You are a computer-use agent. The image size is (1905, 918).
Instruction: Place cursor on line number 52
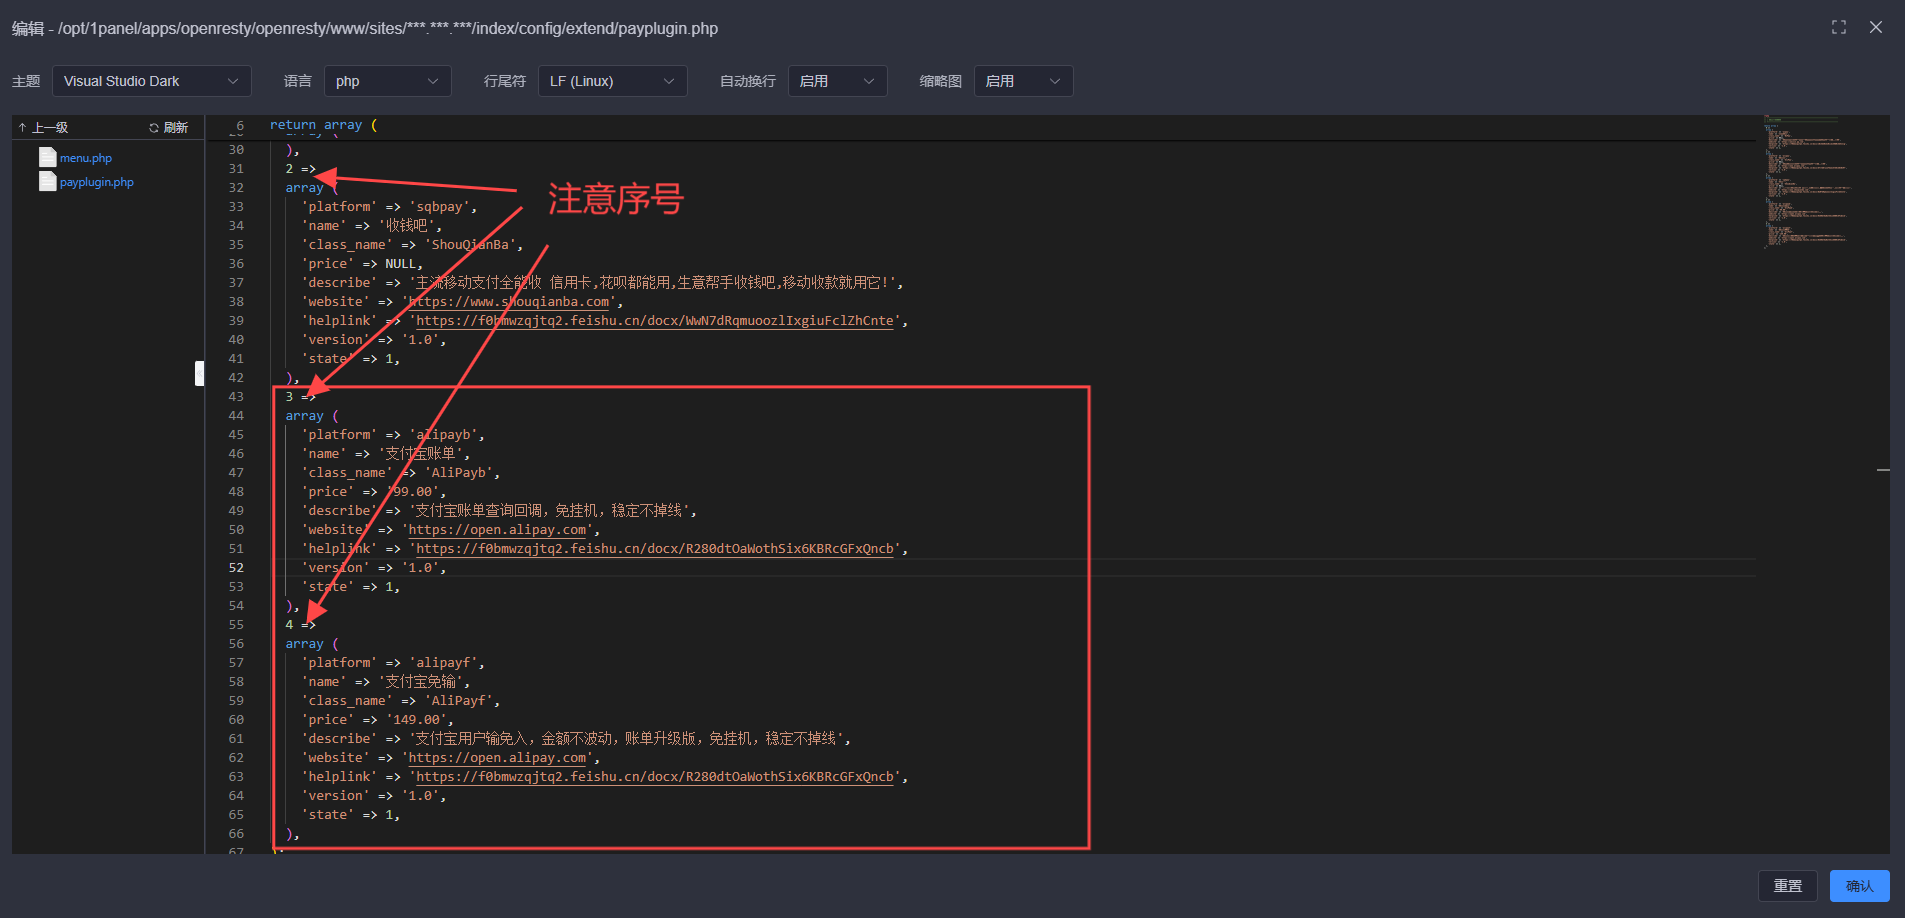coord(236,568)
